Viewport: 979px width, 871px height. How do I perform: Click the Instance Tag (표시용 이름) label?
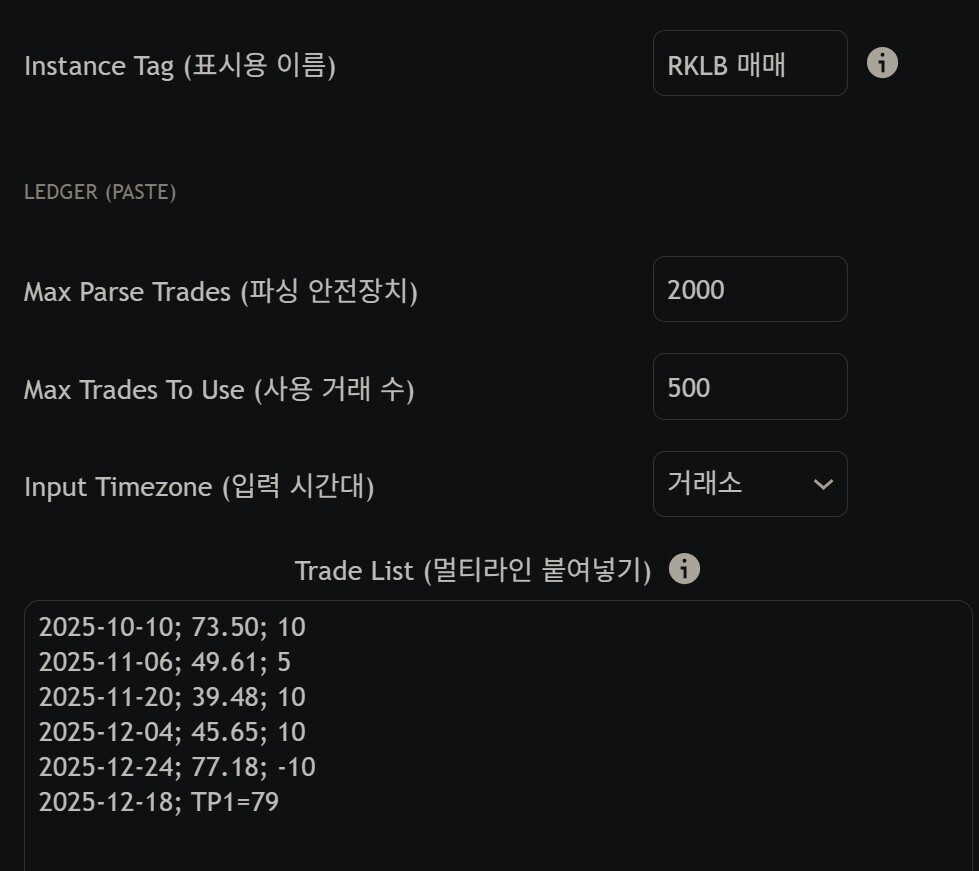pyautogui.click(x=180, y=66)
